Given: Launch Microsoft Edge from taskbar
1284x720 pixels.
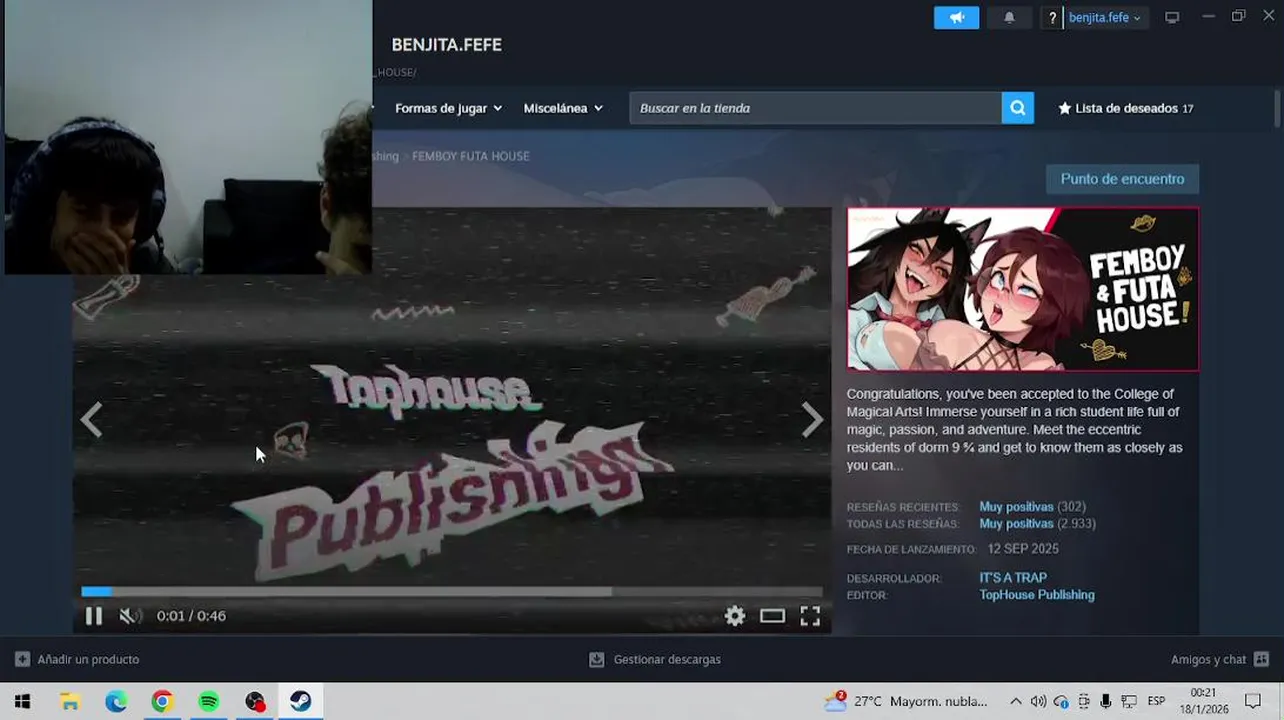Looking at the screenshot, I should coord(116,701).
